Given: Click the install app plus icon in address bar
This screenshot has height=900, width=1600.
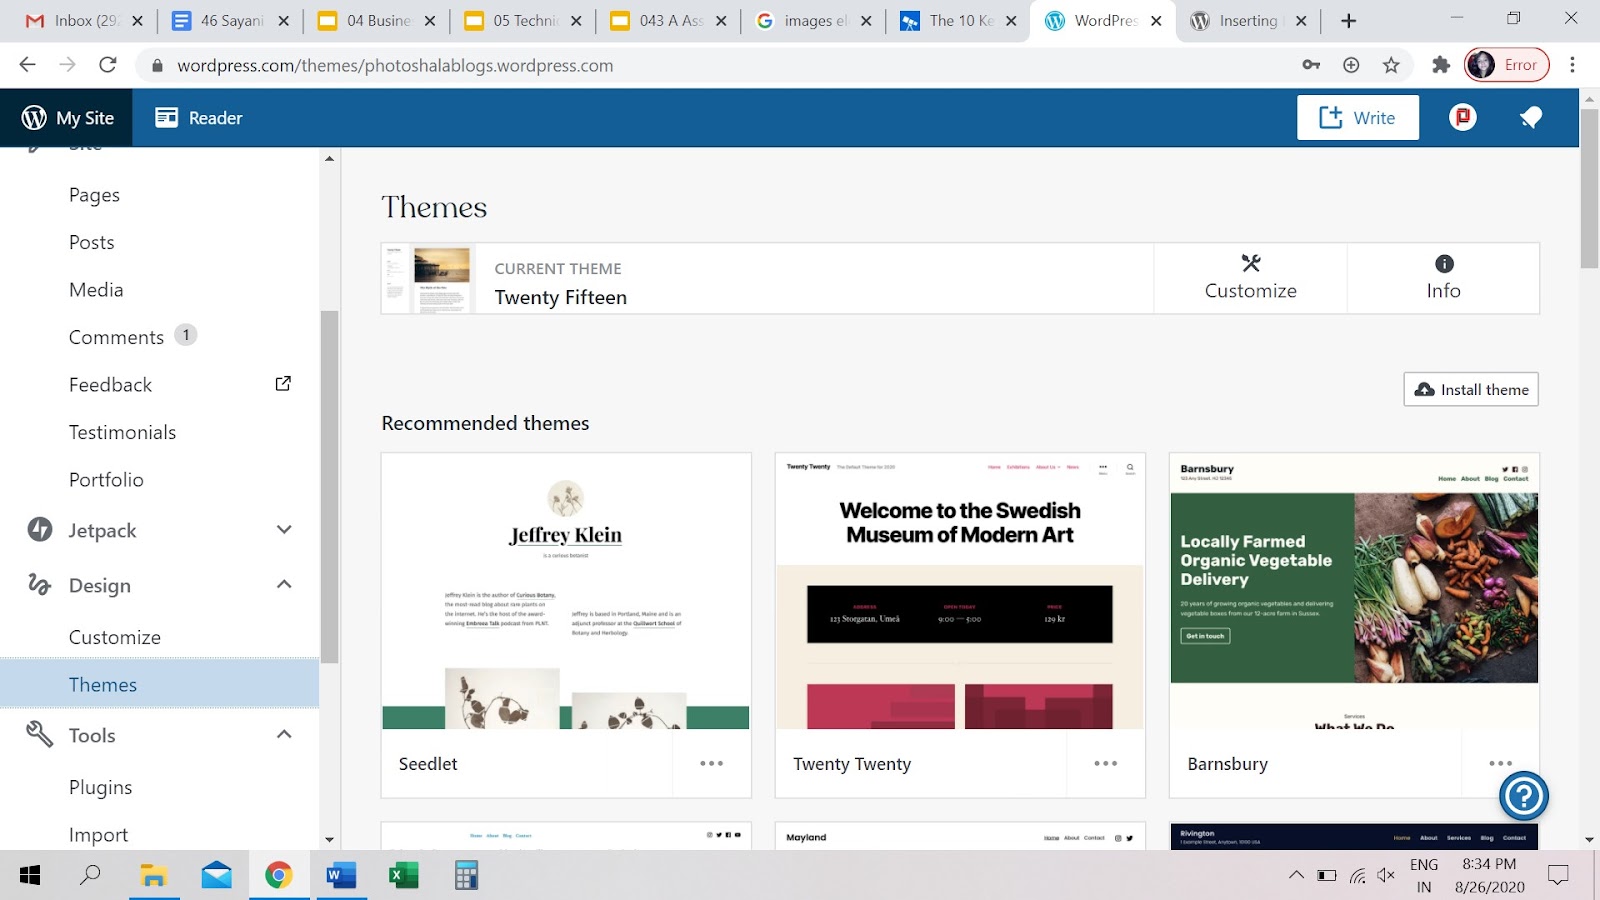Looking at the screenshot, I should pyautogui.click(x=1351, y=65).
